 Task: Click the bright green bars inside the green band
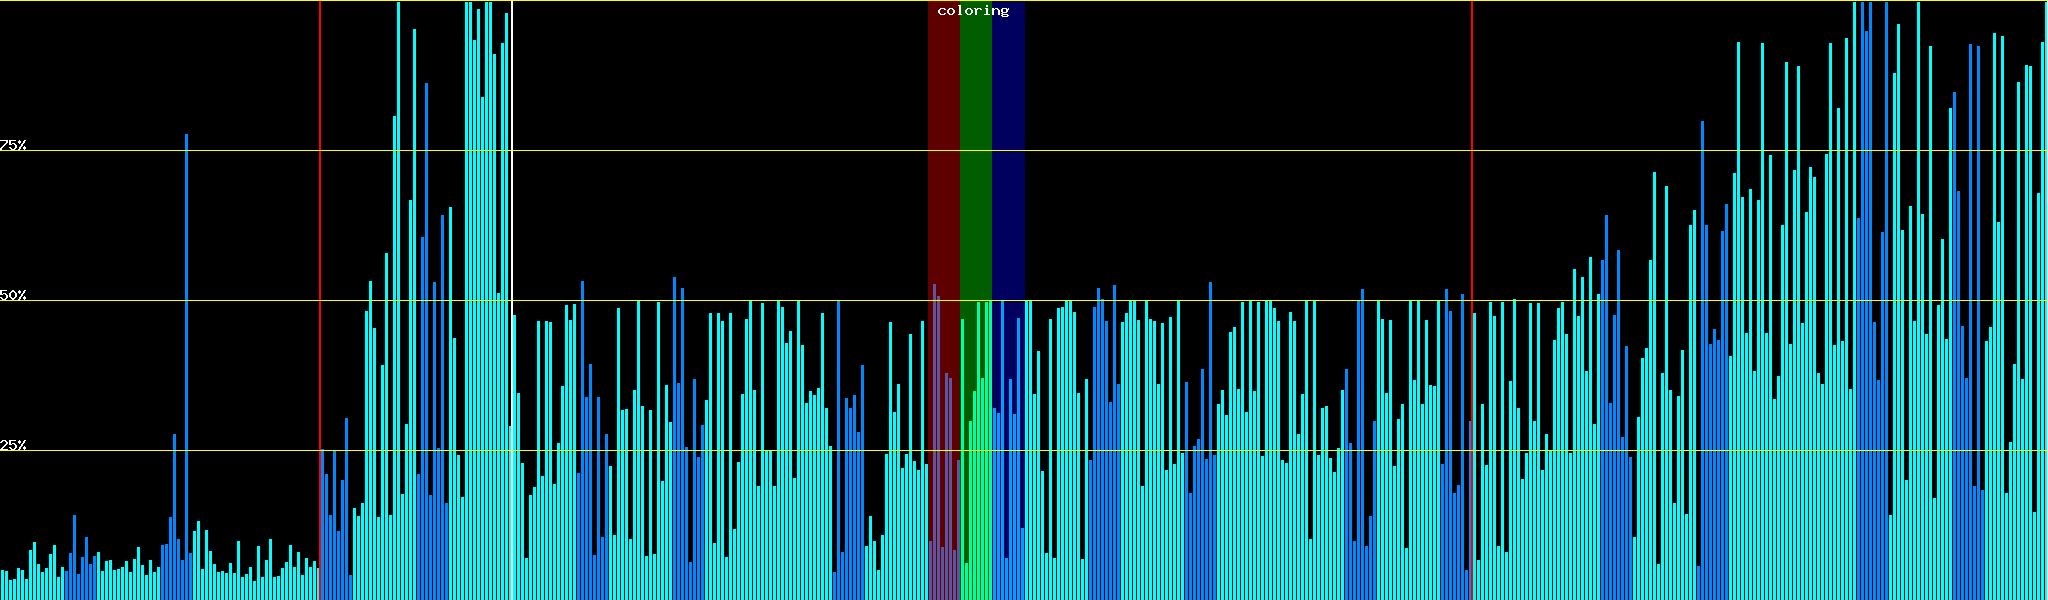pyautogui.click(x=975, y=500)
